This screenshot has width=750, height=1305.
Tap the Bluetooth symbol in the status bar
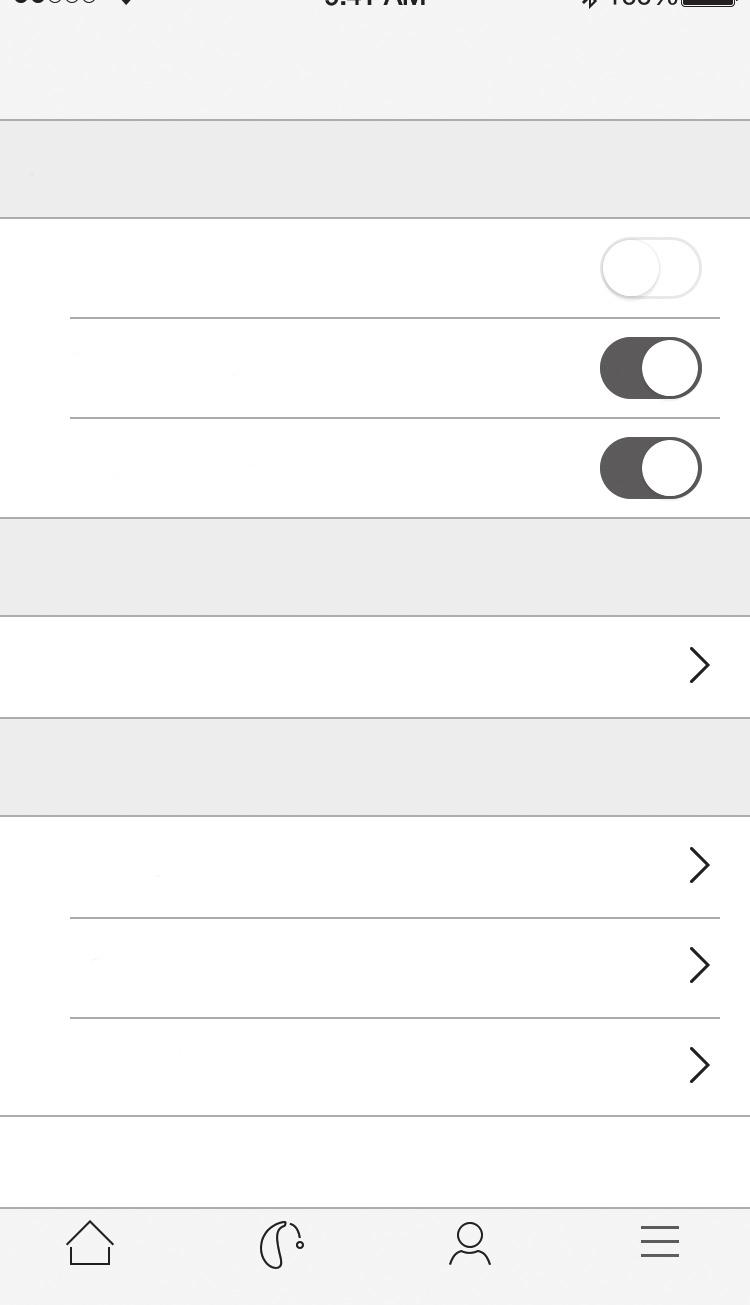click(x=591, y=3)
